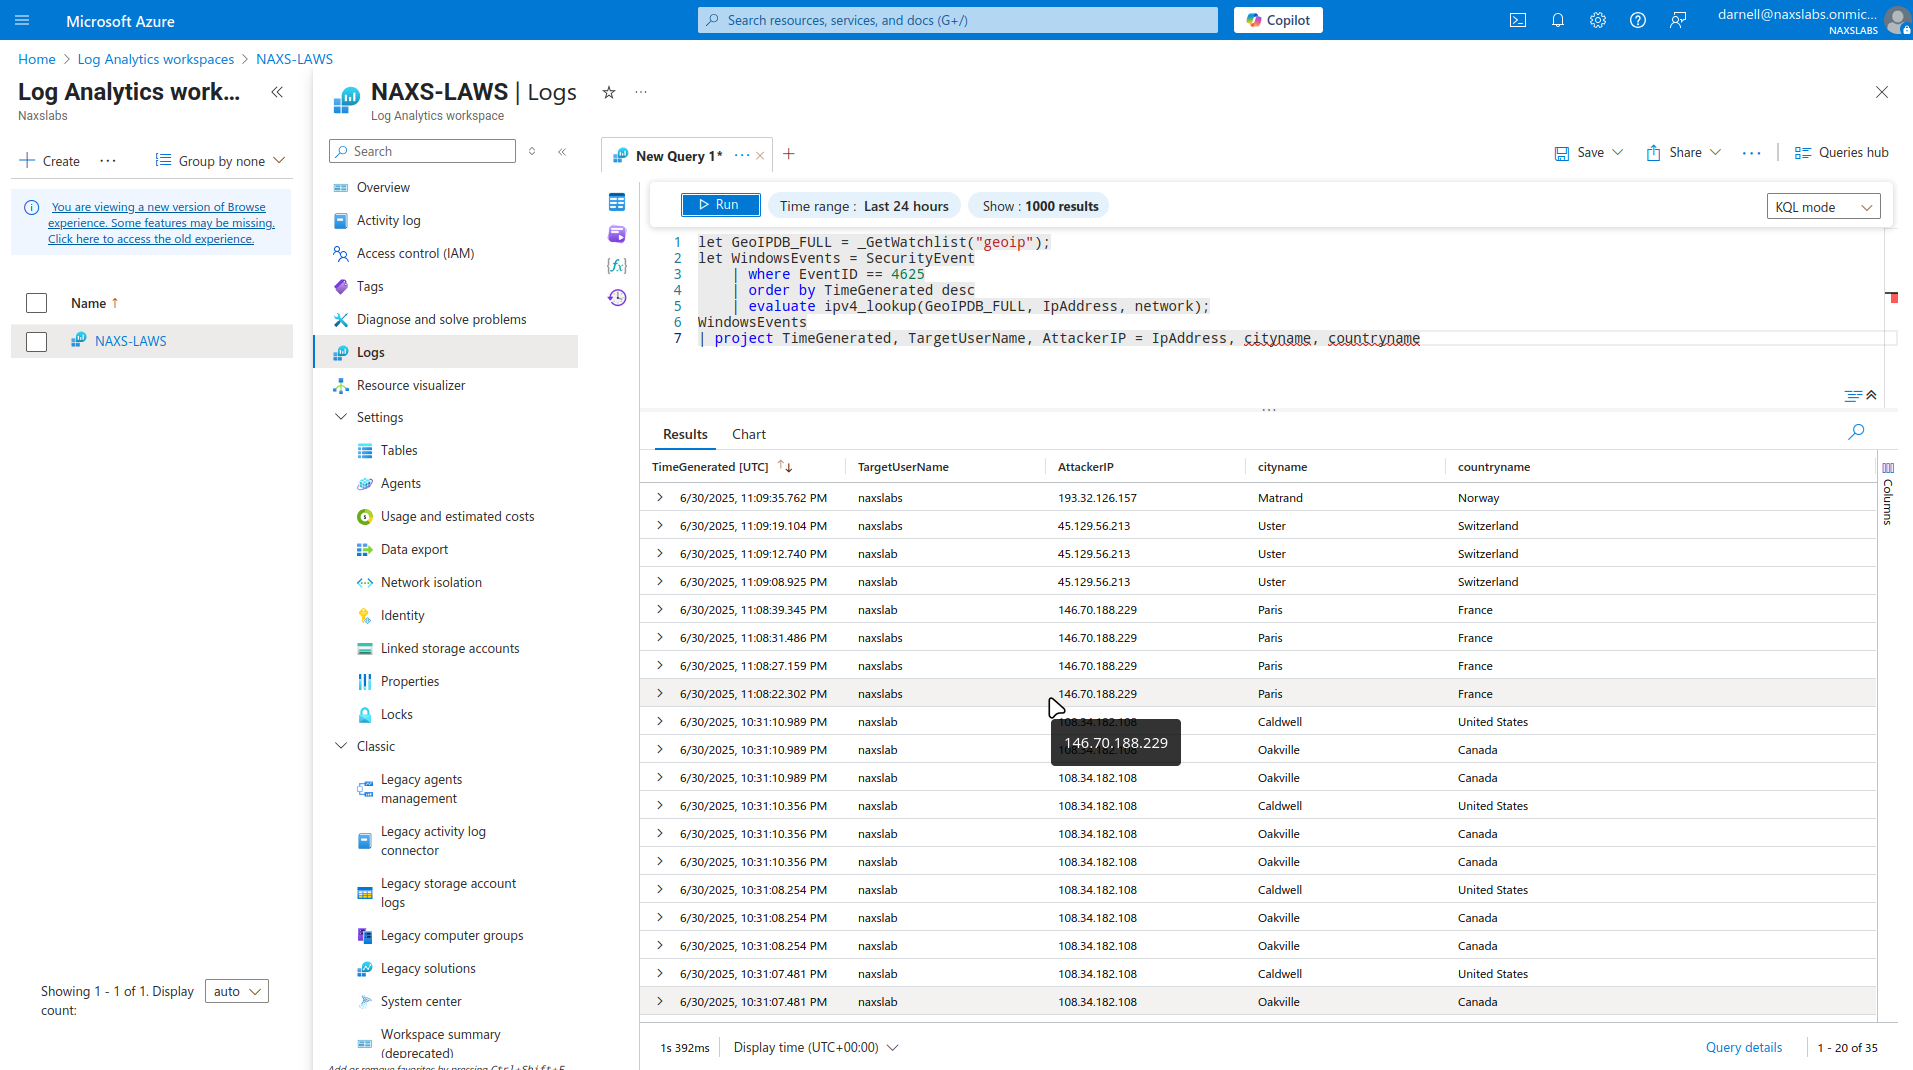Go to Log Analytics workspaces breadcrumb
This screenshot has width=1913, height=1070.
coord(155,59)
